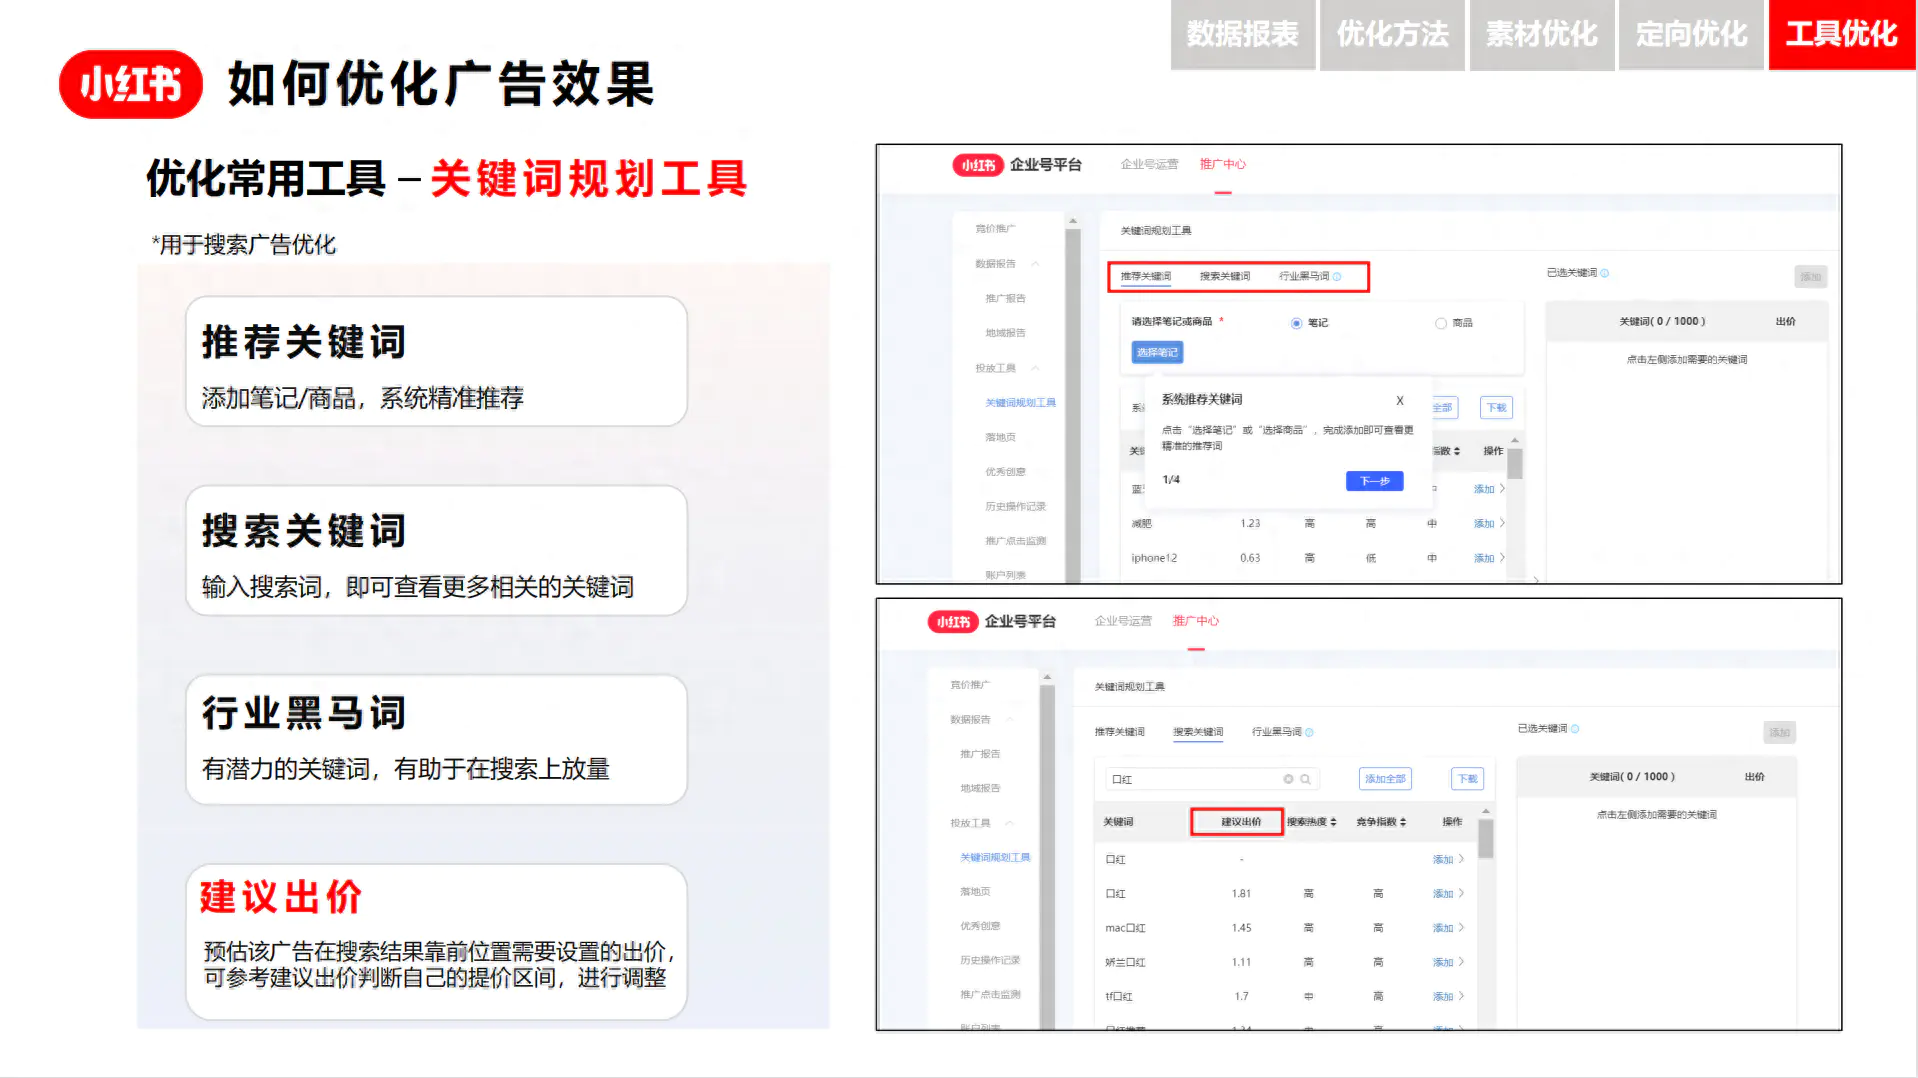Sort by 搜索热度 using its sort arrows
This screenshot has height=1078, width=1918.
point(1333,822)
